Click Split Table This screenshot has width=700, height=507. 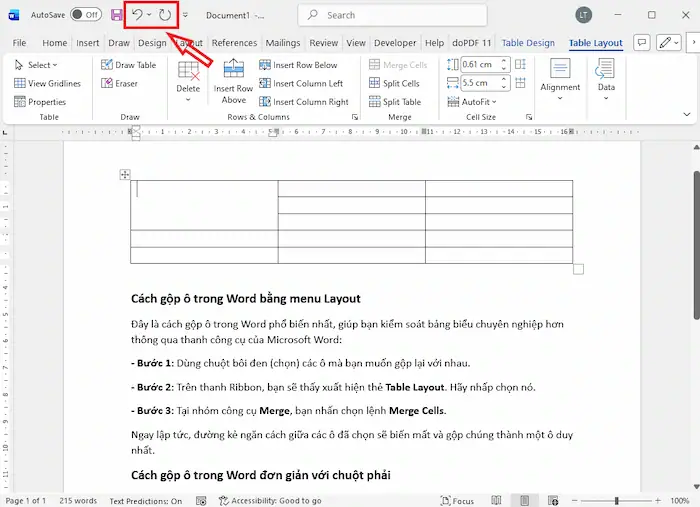[x=395, y=102]
